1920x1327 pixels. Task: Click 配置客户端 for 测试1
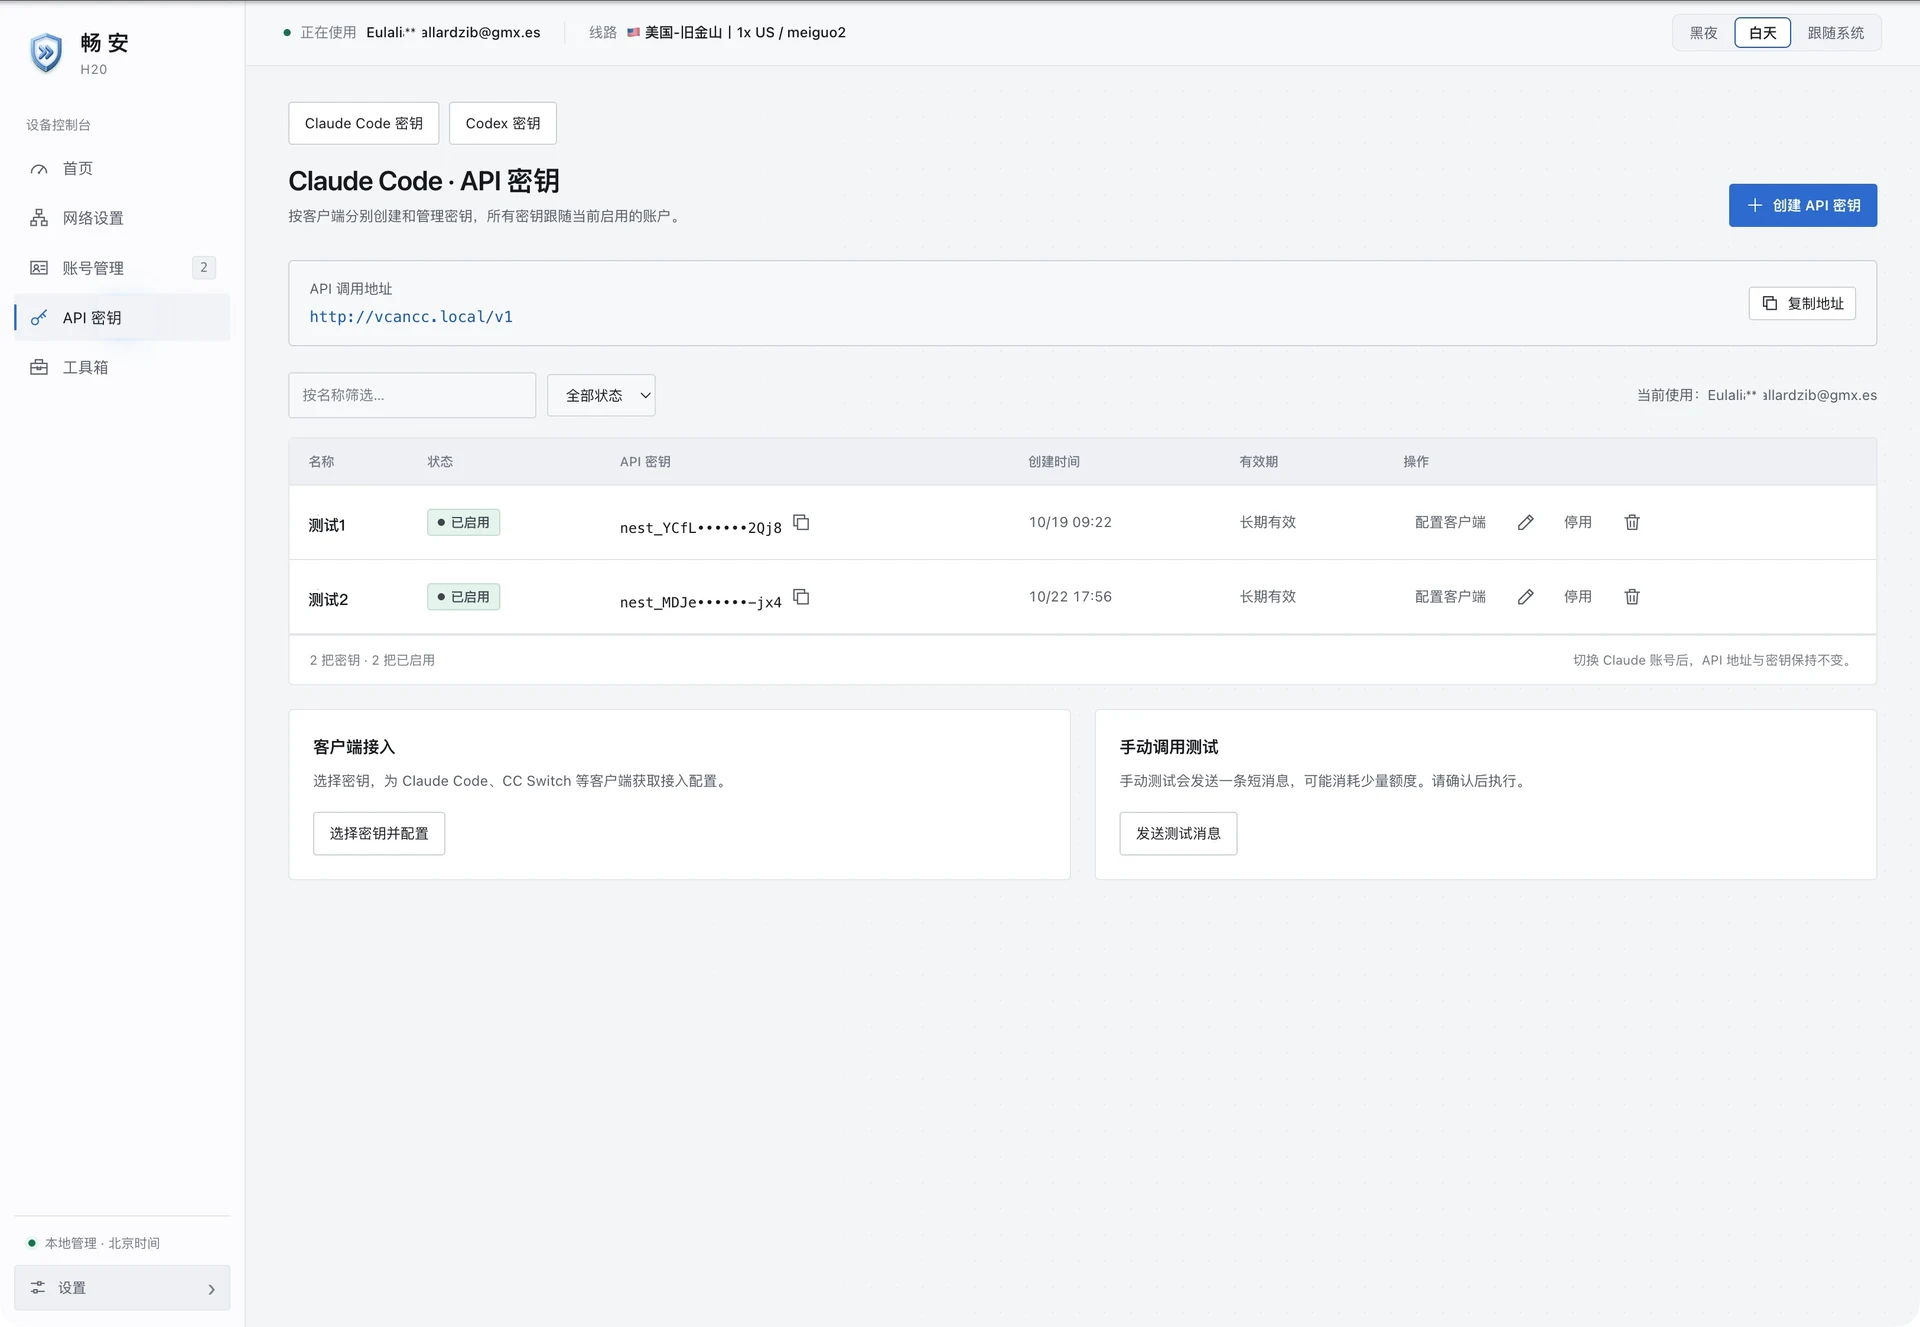pos(1450,522)
